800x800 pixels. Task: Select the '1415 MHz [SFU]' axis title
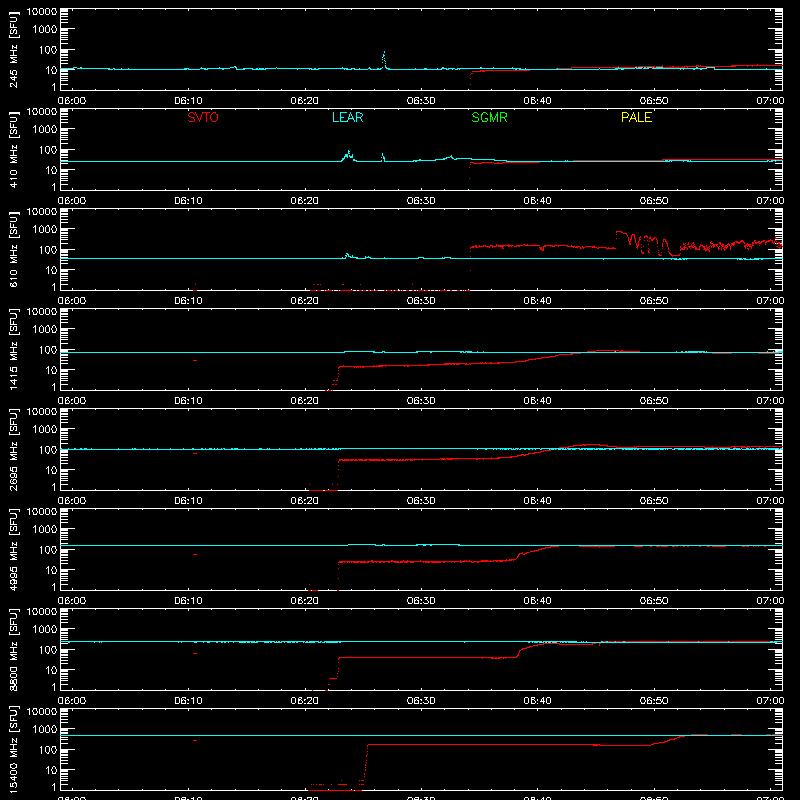(x=13, y=349)
